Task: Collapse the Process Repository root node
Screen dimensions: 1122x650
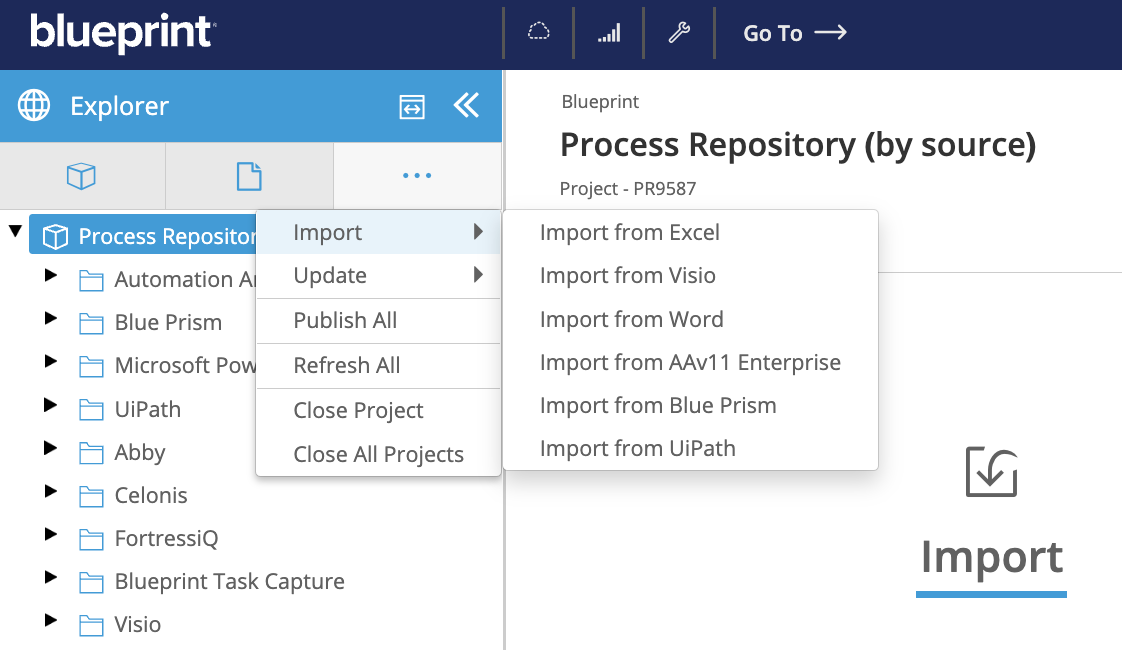Action: click(x=15, y=232)
